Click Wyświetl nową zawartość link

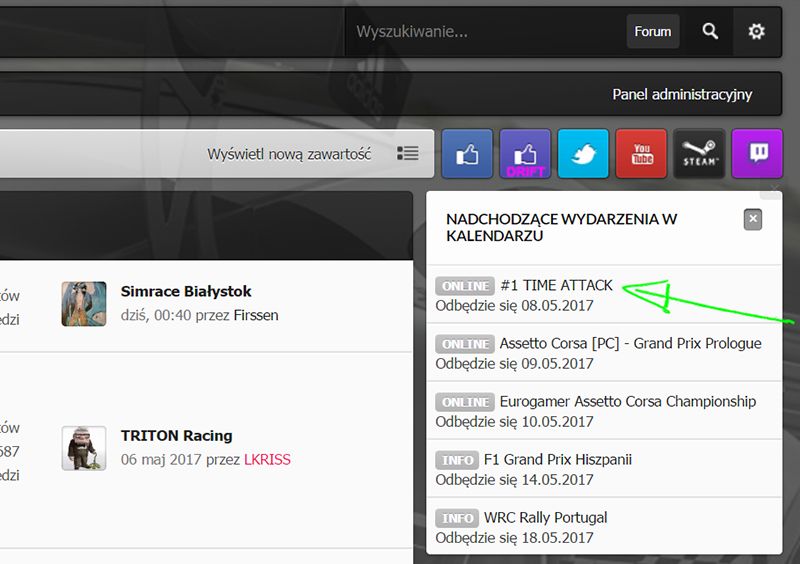[289, 154]
